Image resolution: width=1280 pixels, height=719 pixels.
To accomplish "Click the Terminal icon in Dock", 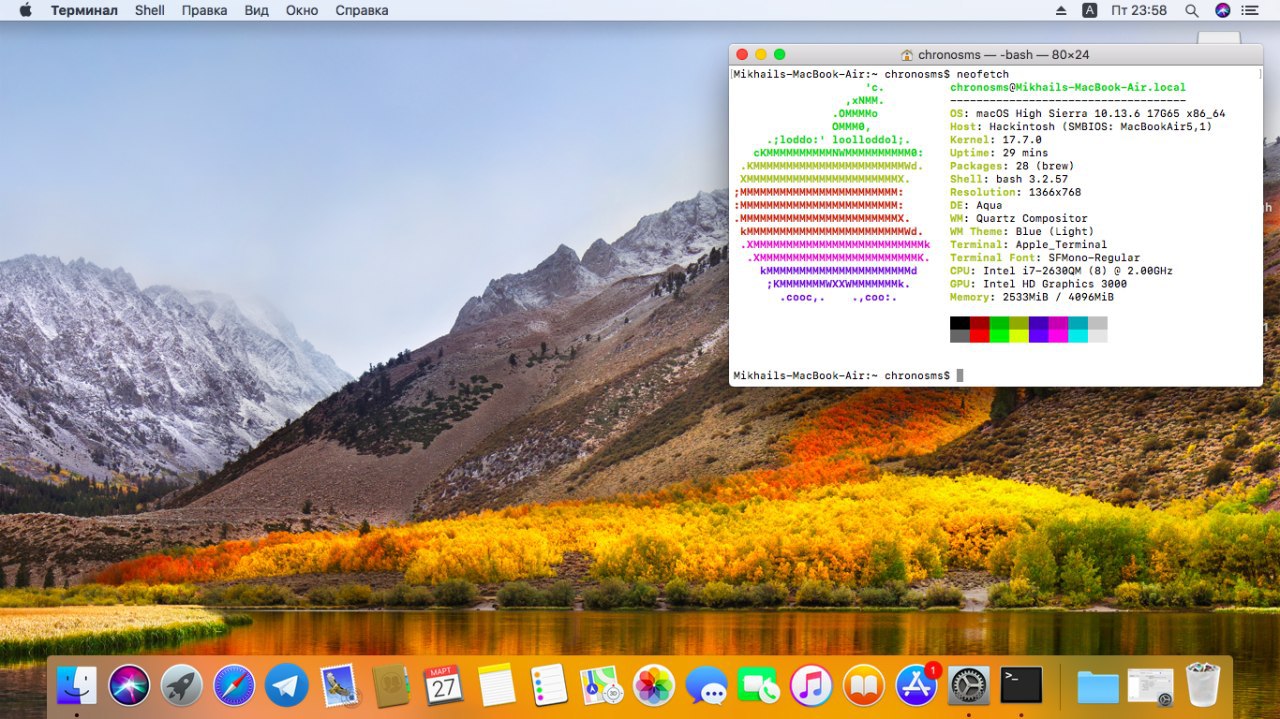I will coord(1021,685).
